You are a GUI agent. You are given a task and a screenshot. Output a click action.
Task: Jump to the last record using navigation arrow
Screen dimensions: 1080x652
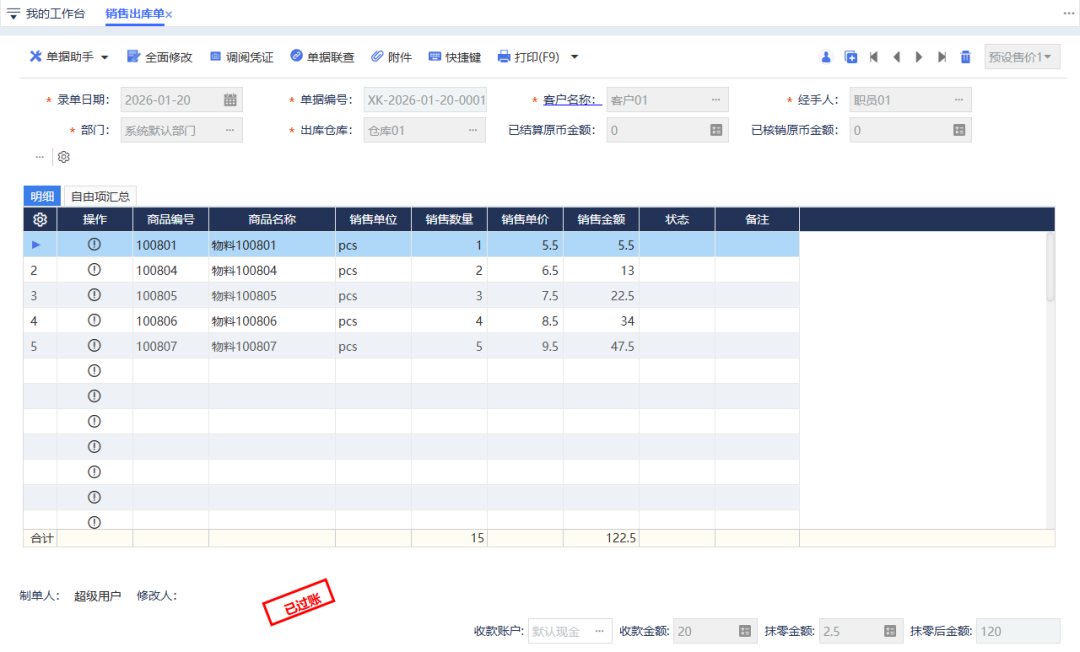pyautogui.click(x=941, y=57)
